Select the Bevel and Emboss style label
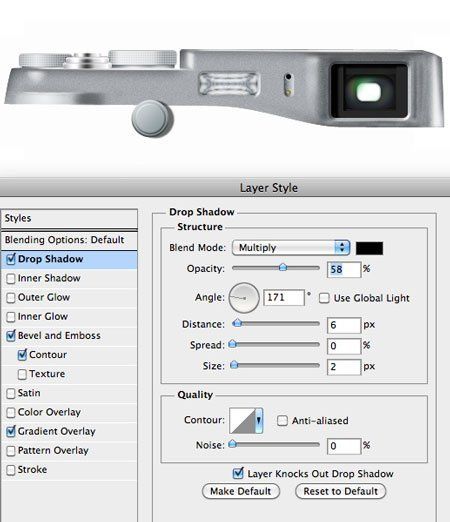Viewport: 450px width, 522px height. point(59,336)
